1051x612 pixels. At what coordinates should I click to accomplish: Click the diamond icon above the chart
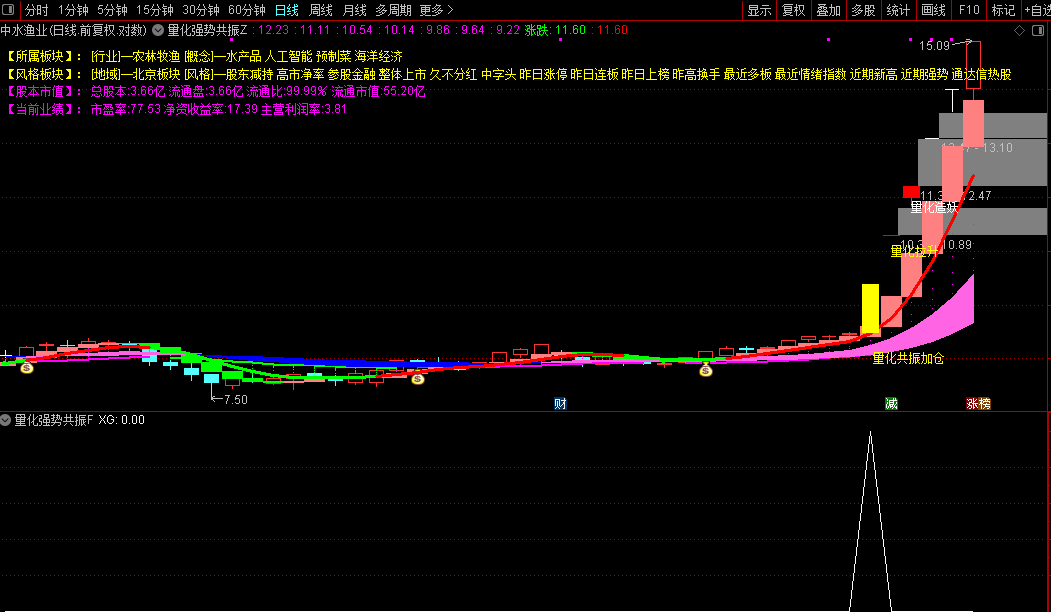tap(1019, 30)
